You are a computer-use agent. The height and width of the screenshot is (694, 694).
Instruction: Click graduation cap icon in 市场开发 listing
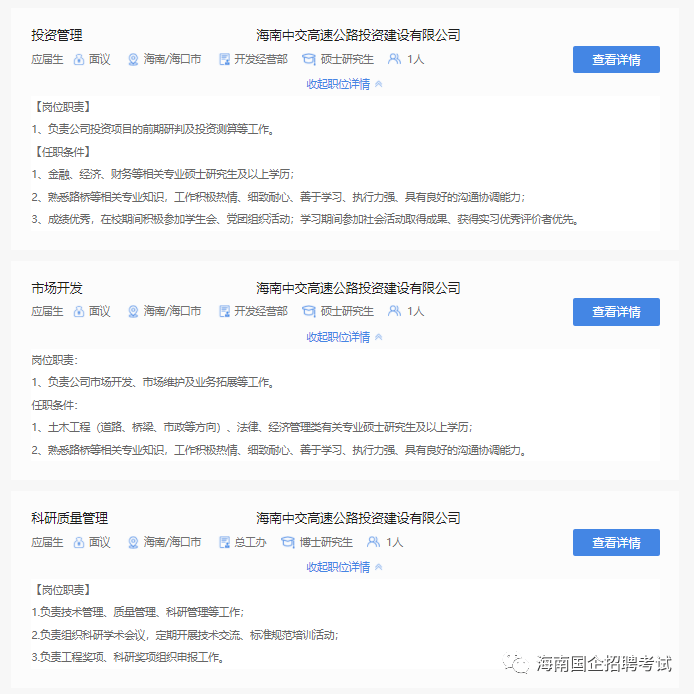pos(309,312)
